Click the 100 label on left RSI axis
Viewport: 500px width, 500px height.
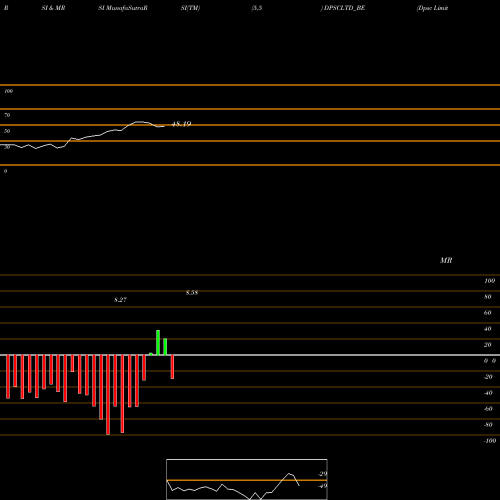8,91
